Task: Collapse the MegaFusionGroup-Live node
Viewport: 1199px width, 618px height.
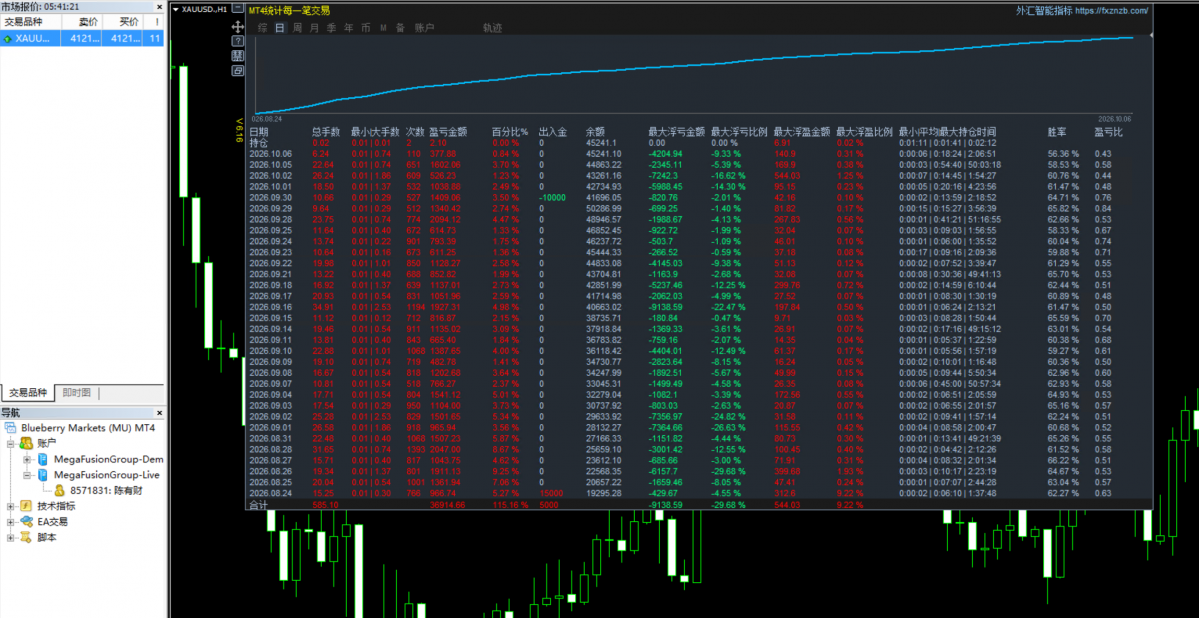Action: [x=28, y=475]
